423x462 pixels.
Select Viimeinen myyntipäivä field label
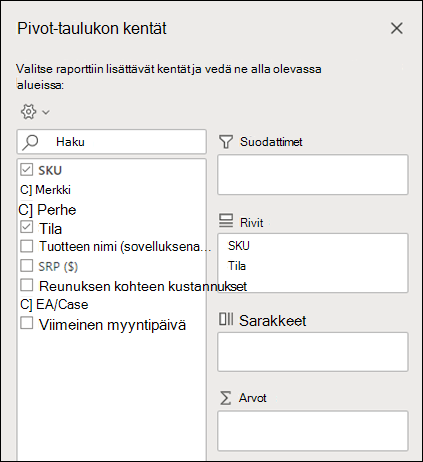[112, 325]
